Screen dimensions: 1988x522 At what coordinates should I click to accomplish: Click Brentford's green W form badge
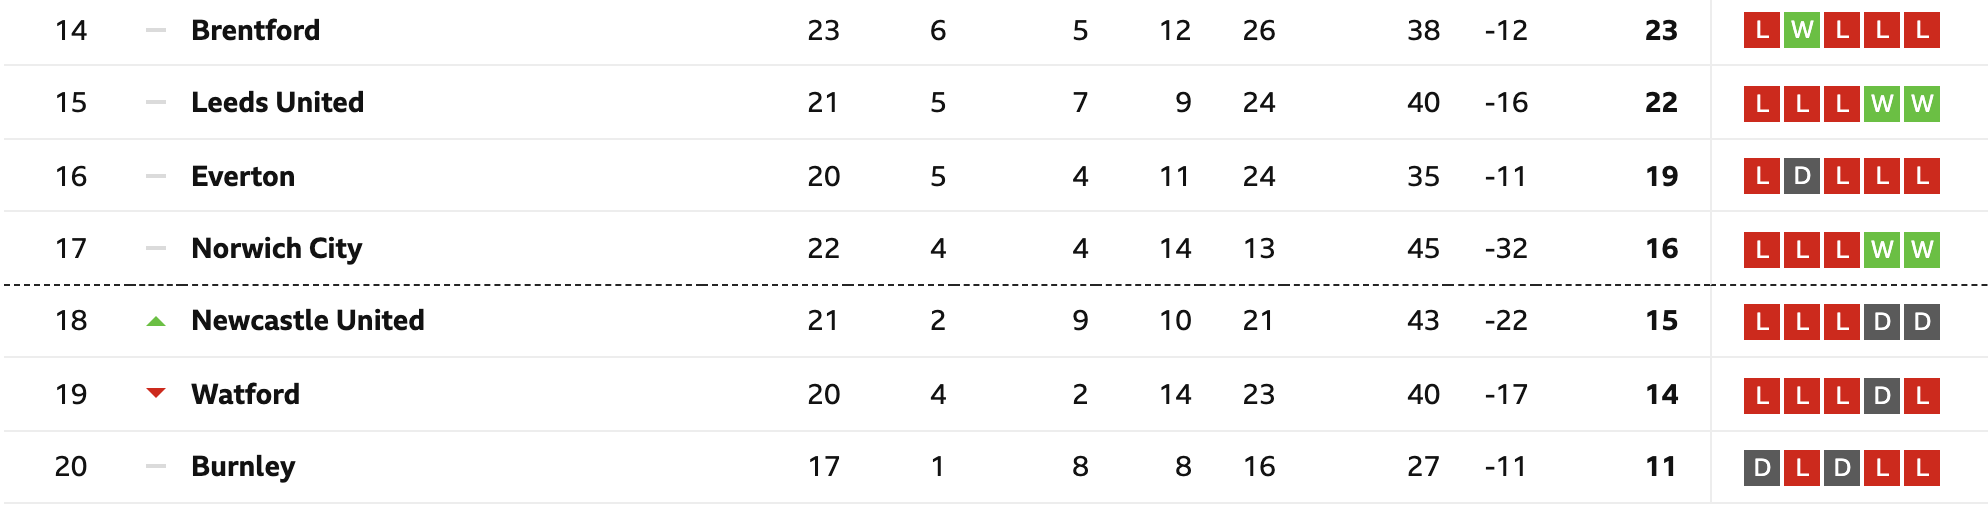point(1802,30)
